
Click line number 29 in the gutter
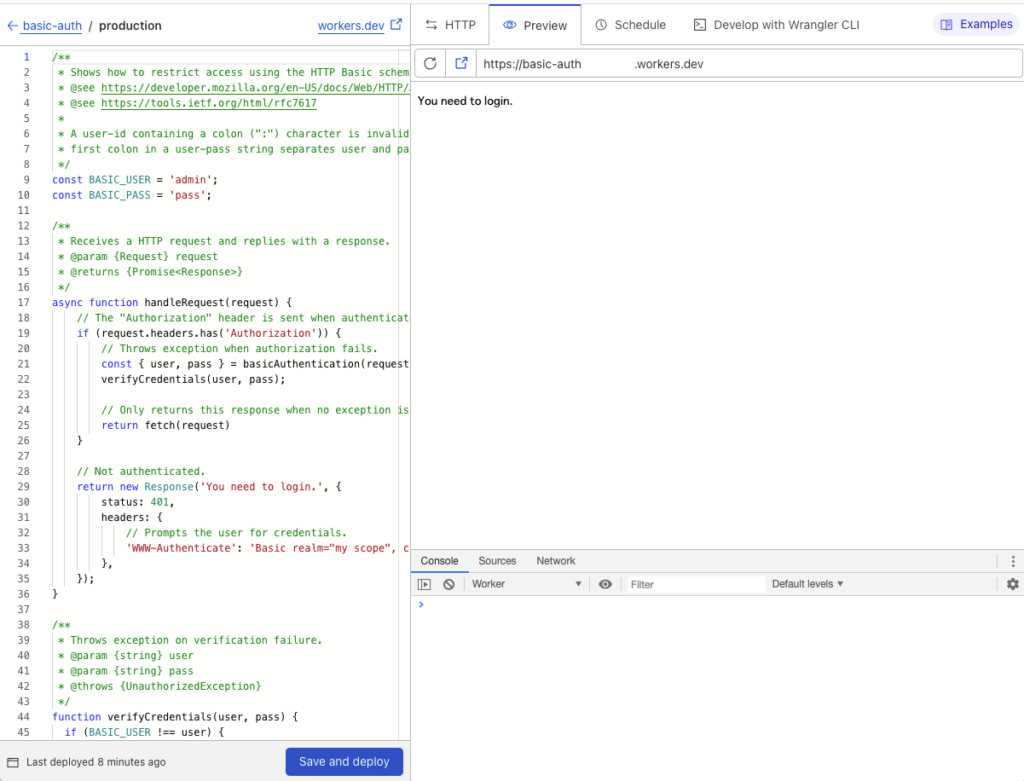pos(24,486)
